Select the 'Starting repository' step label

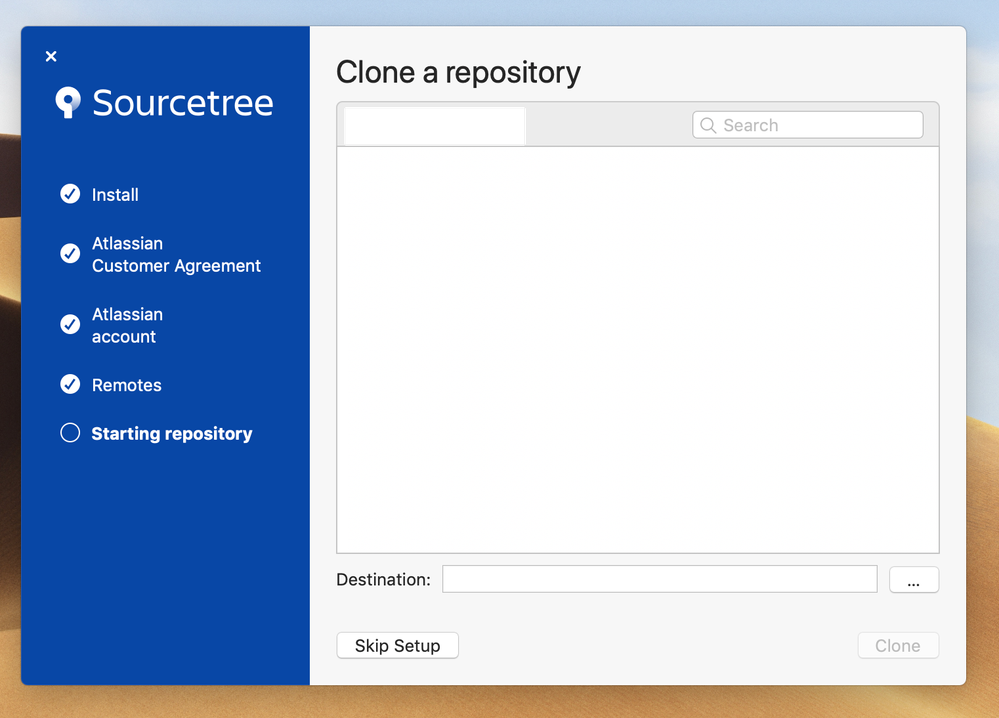(x=171, y=434)
